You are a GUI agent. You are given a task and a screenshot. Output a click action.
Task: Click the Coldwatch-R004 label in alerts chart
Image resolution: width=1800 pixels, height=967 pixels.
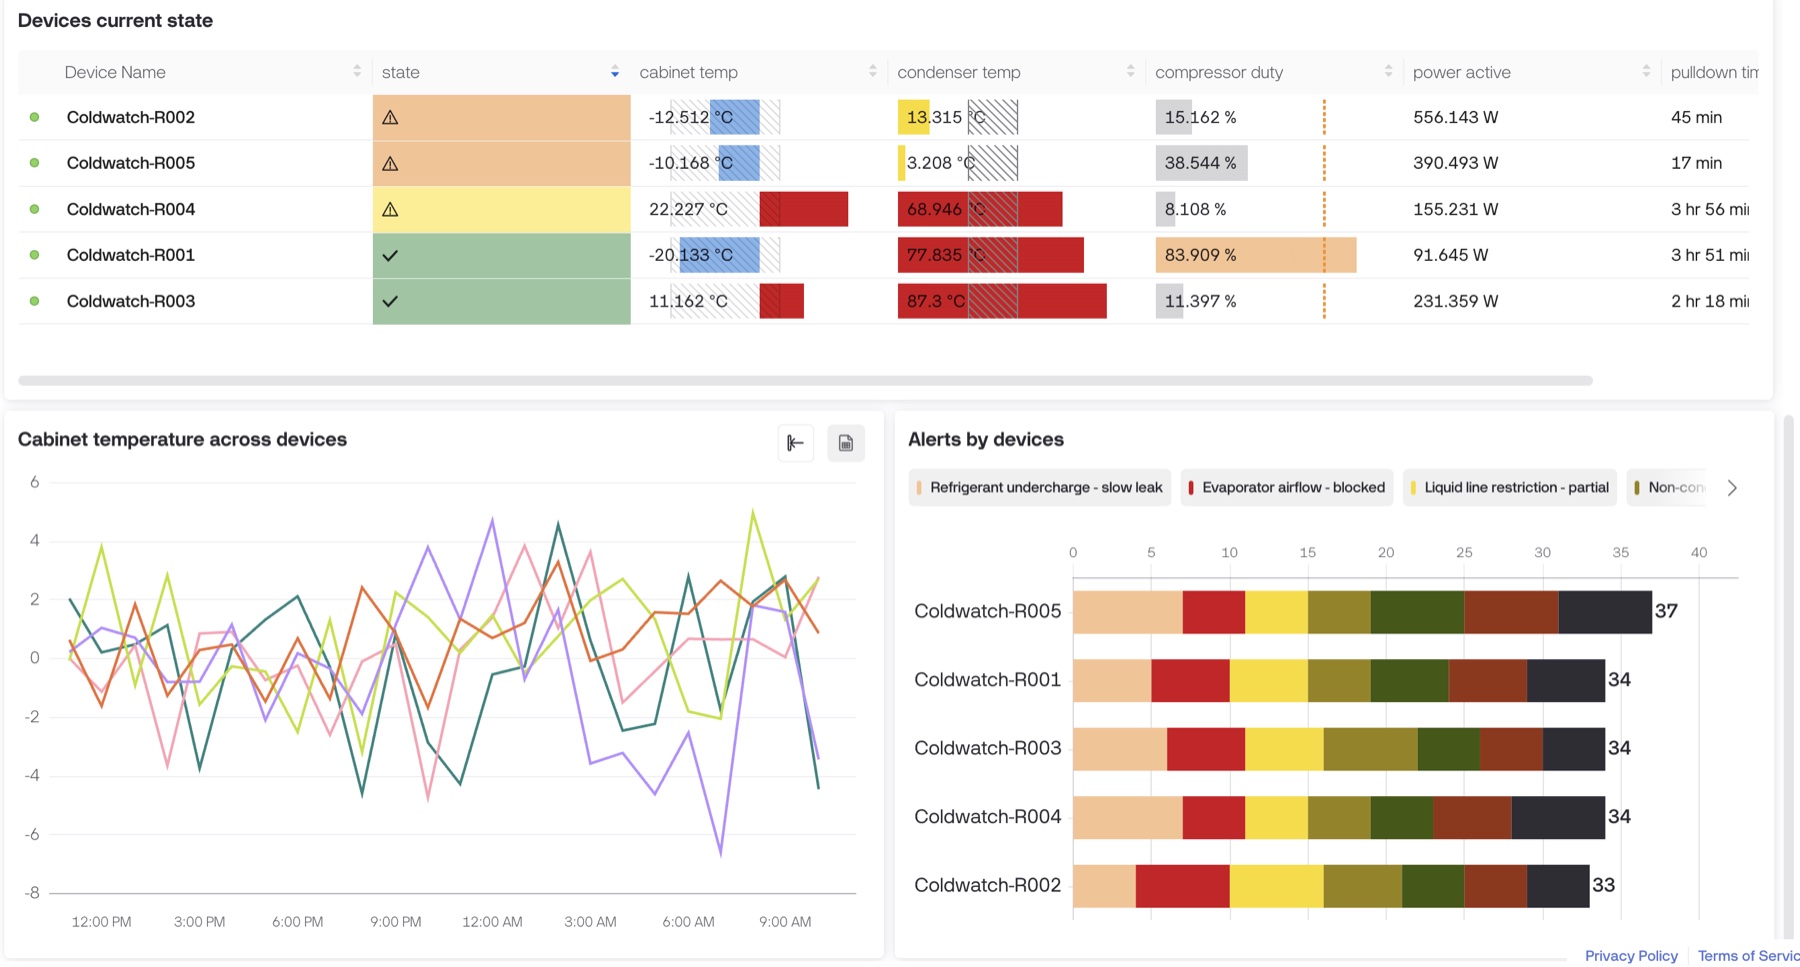(x=987, y=817)
